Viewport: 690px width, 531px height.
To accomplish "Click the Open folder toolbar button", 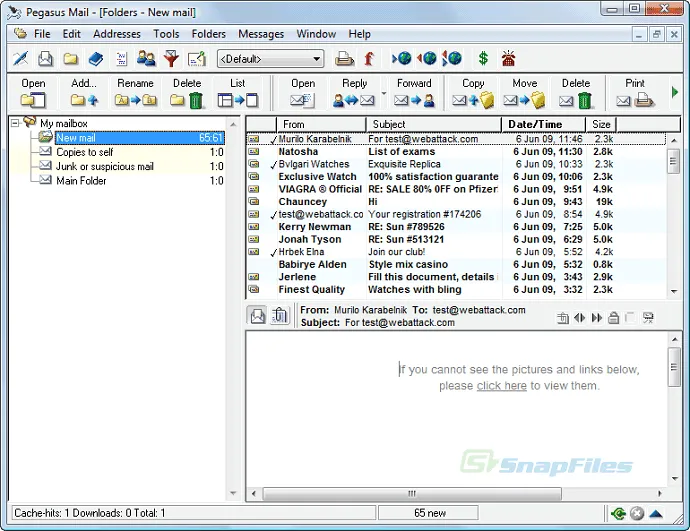I will click(33, 92).
